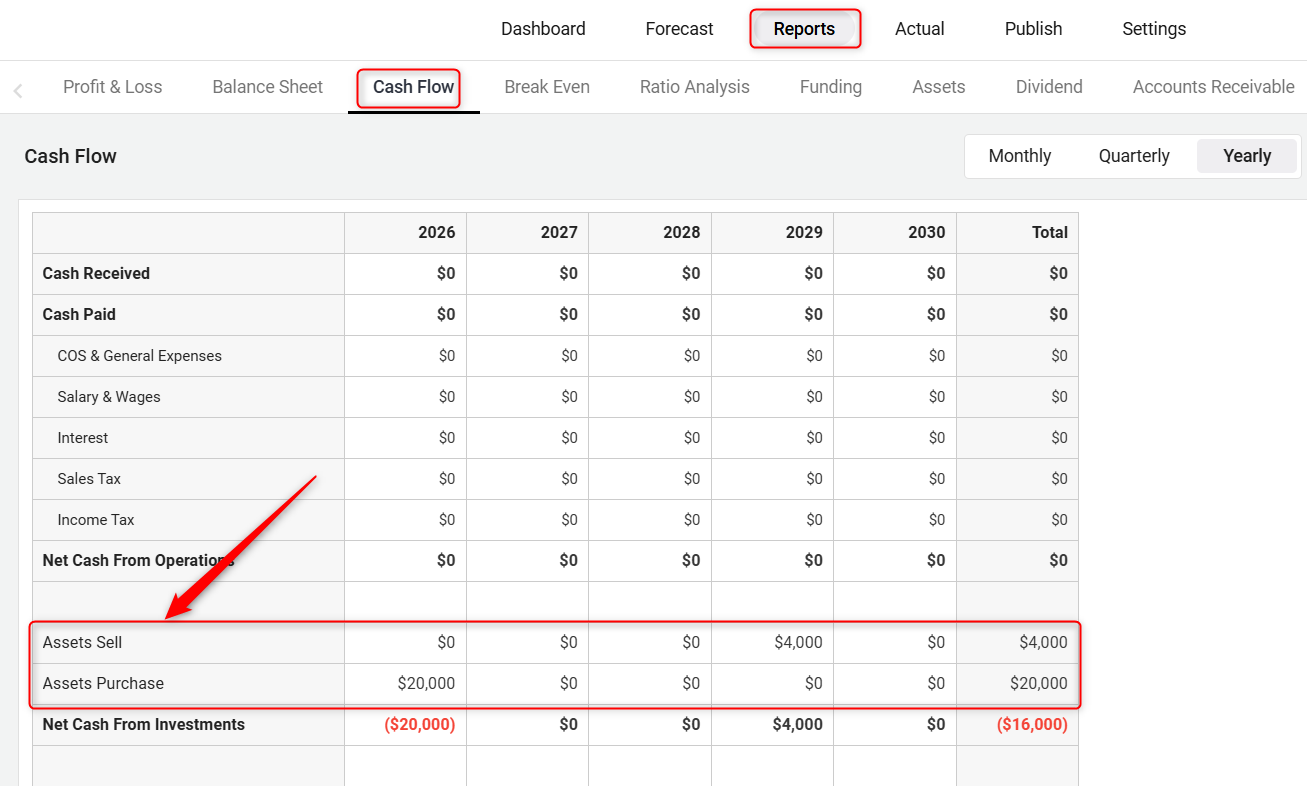Select the Salary & Wages row label
The width and height of the screenshot is (1307, 786).
coord(109,396)
